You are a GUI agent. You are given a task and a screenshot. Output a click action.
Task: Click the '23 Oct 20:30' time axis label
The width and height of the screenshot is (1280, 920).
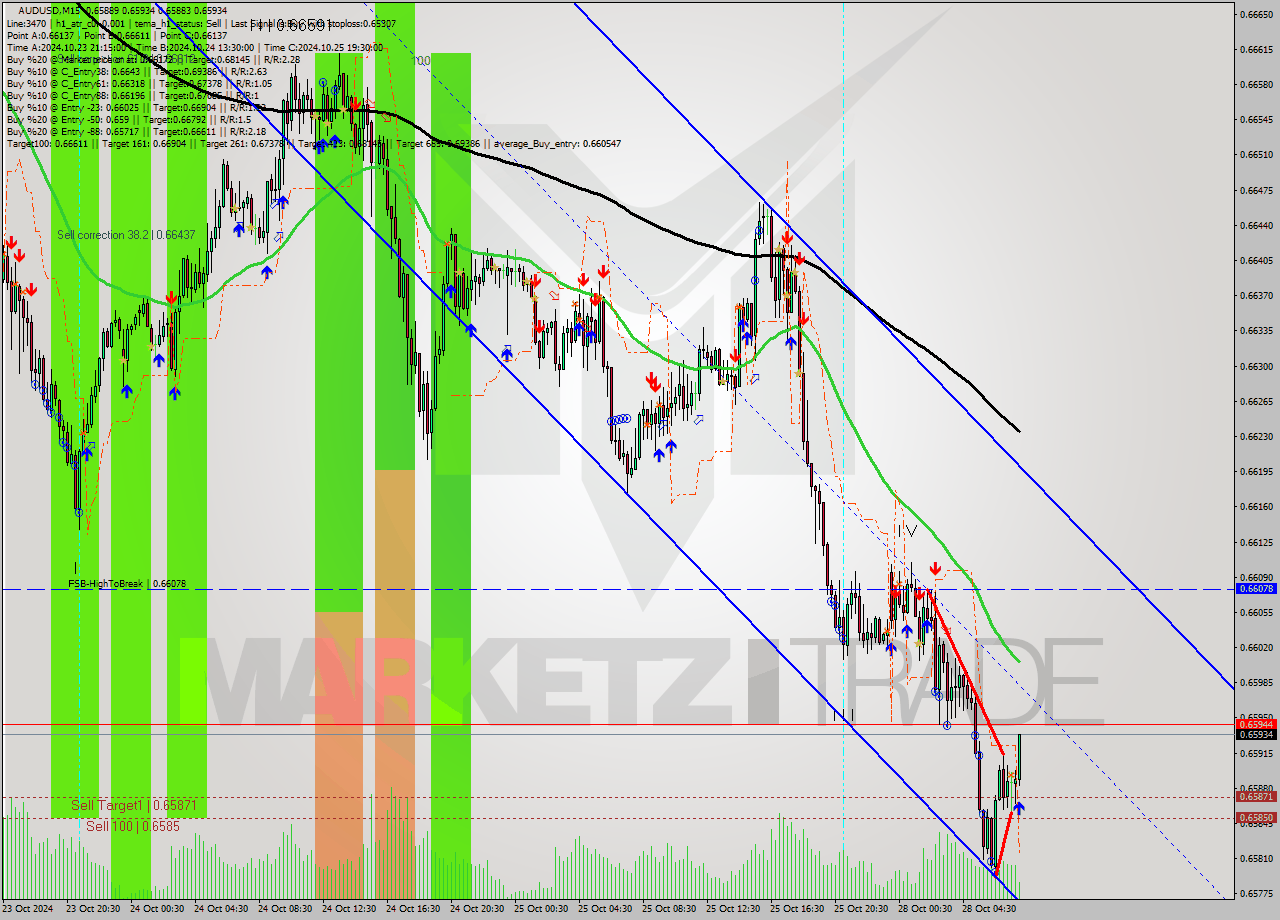pos(94,909)
